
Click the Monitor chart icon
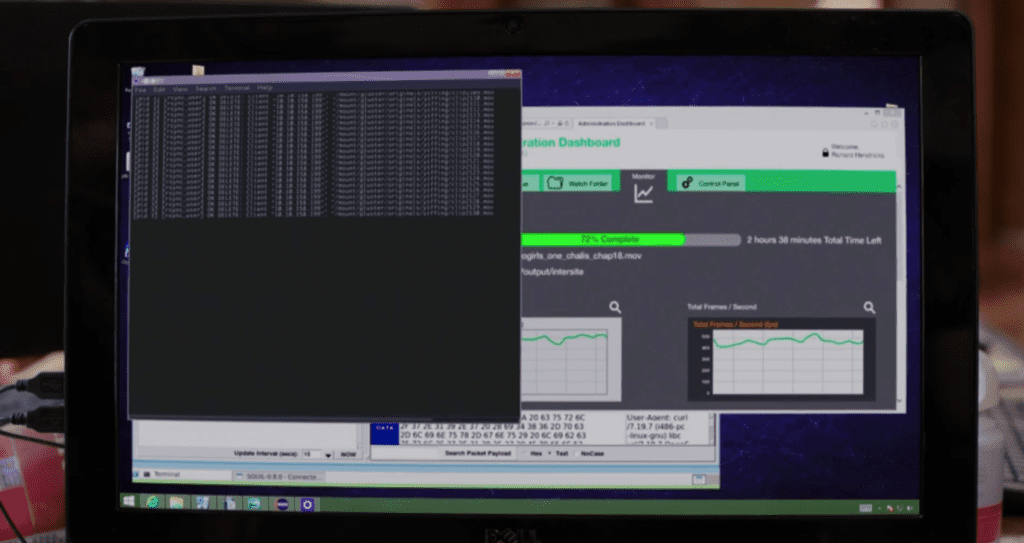pos(643,193)
